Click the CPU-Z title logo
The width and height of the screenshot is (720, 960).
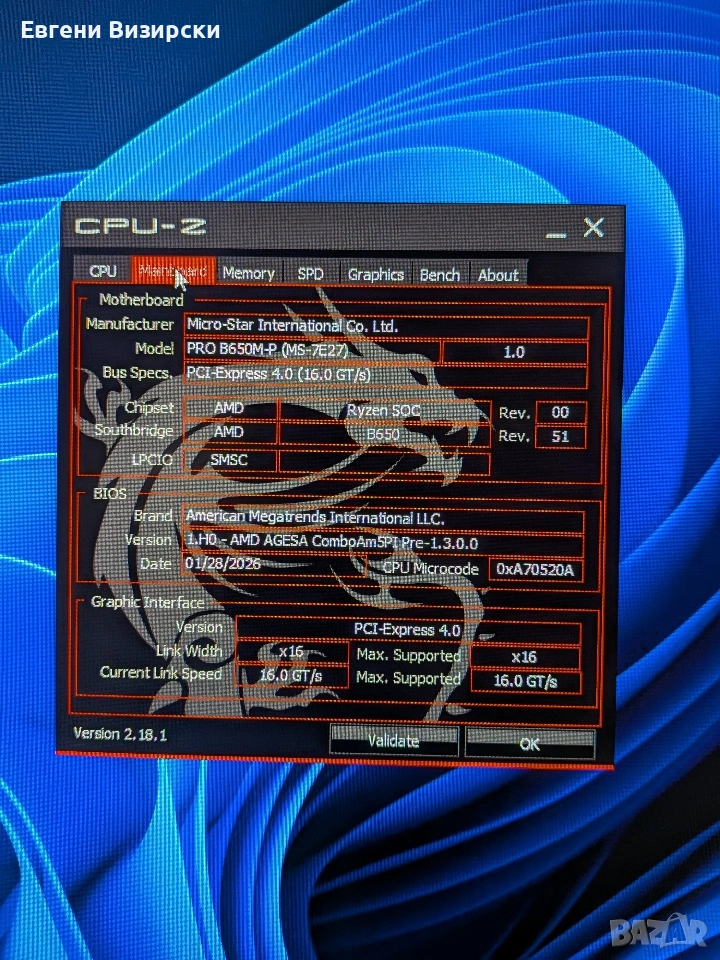coord(140,226)
